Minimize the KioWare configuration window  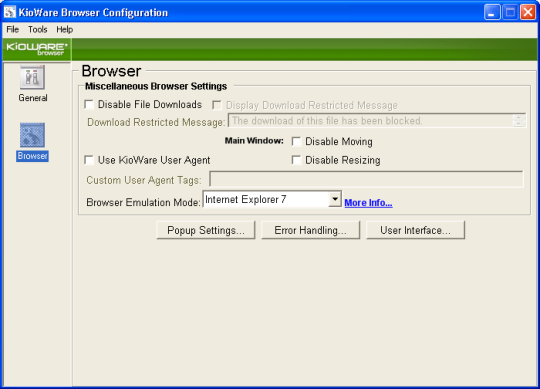pyautogui.click(x=492, y=12)
